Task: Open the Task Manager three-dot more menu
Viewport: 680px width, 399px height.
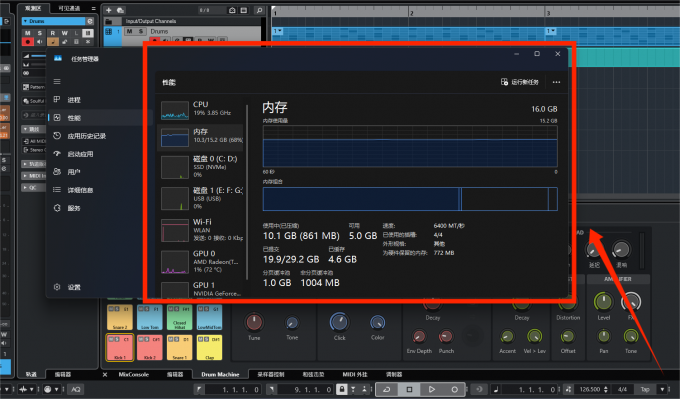Action: 556,82
